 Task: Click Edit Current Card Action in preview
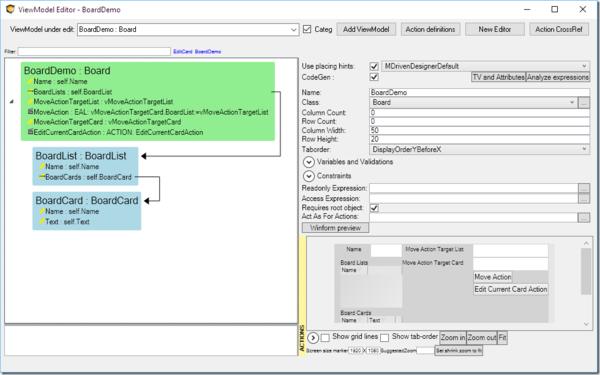point(511,289)
